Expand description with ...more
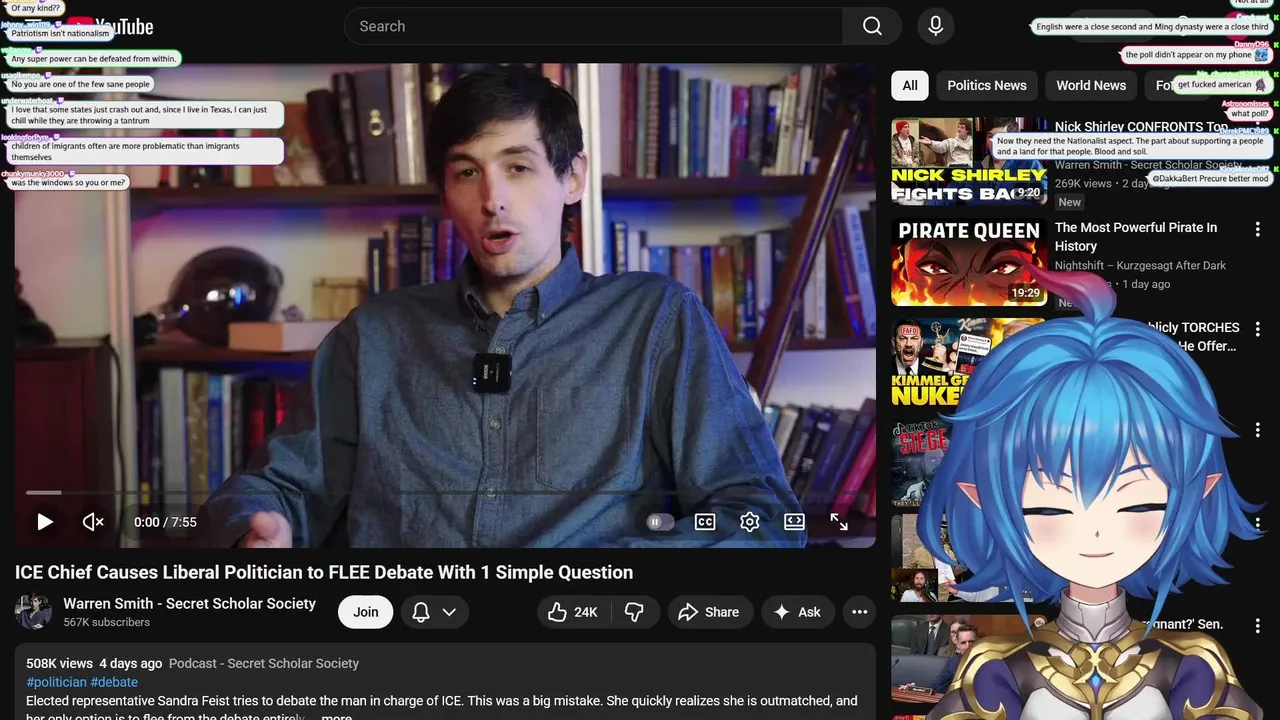The height and width of the screenshot is (720, 1280). tap(336, 717)
